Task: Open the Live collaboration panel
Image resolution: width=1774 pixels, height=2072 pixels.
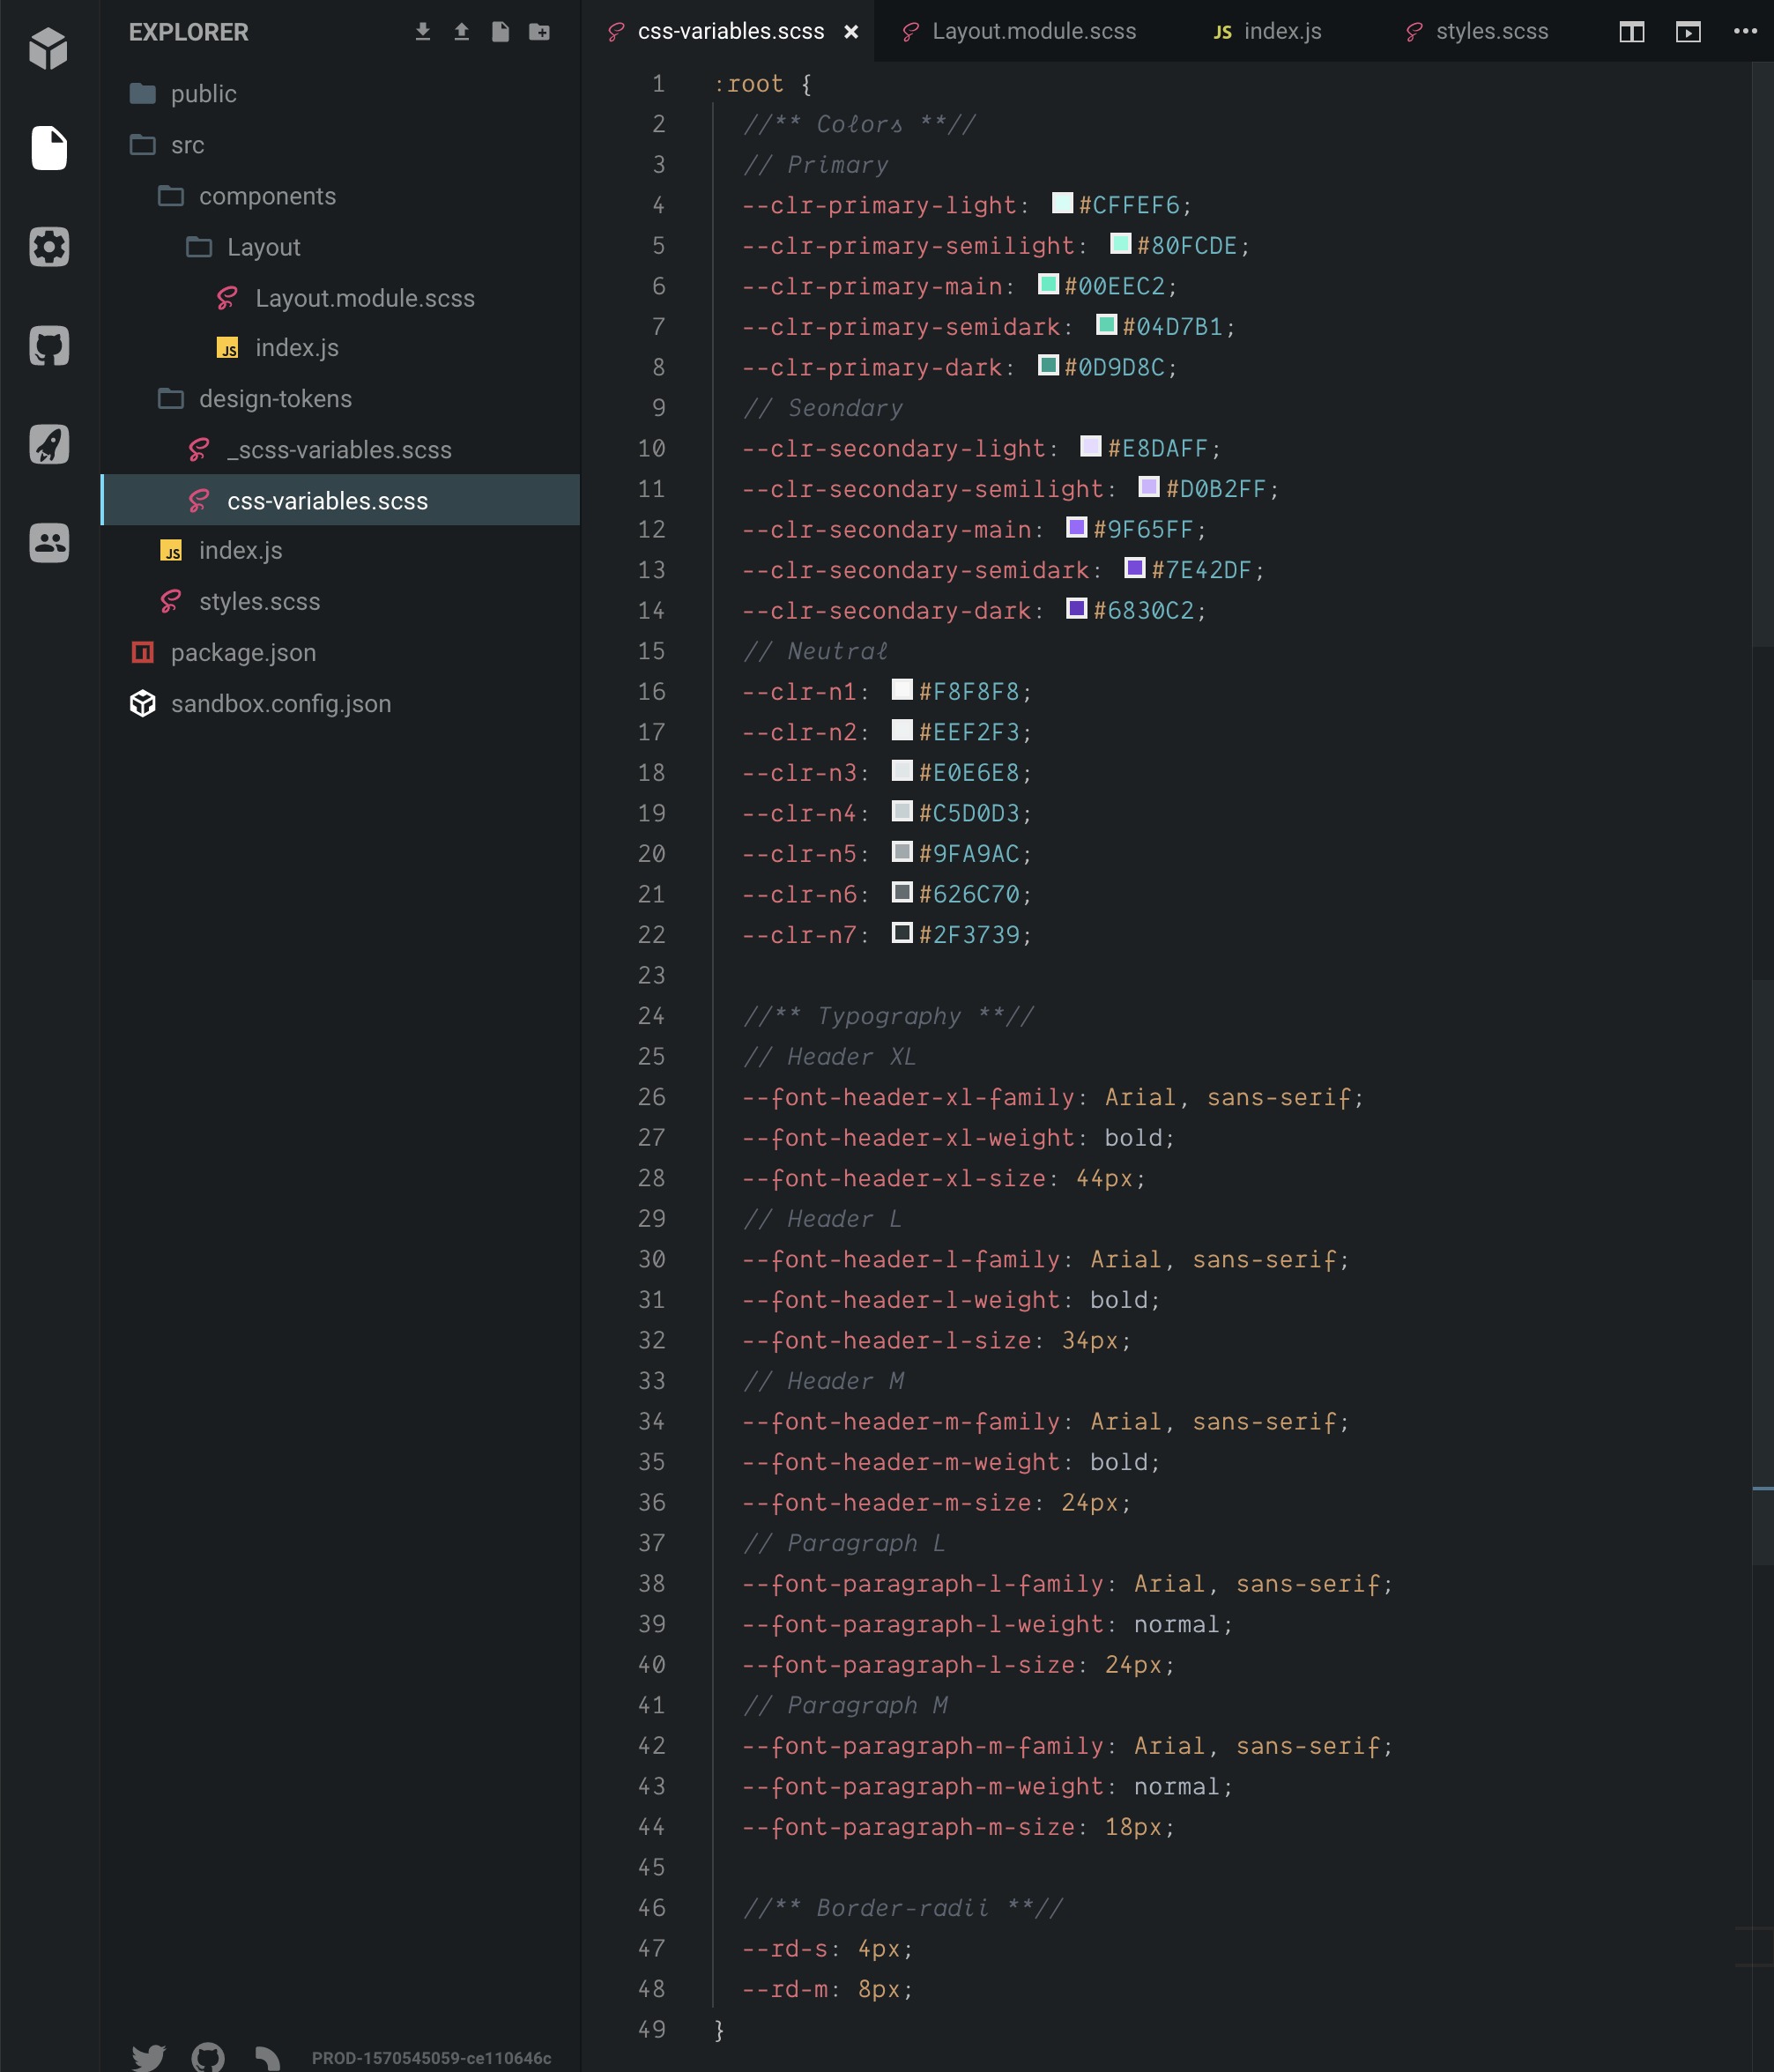Action: tap(49, 543)
